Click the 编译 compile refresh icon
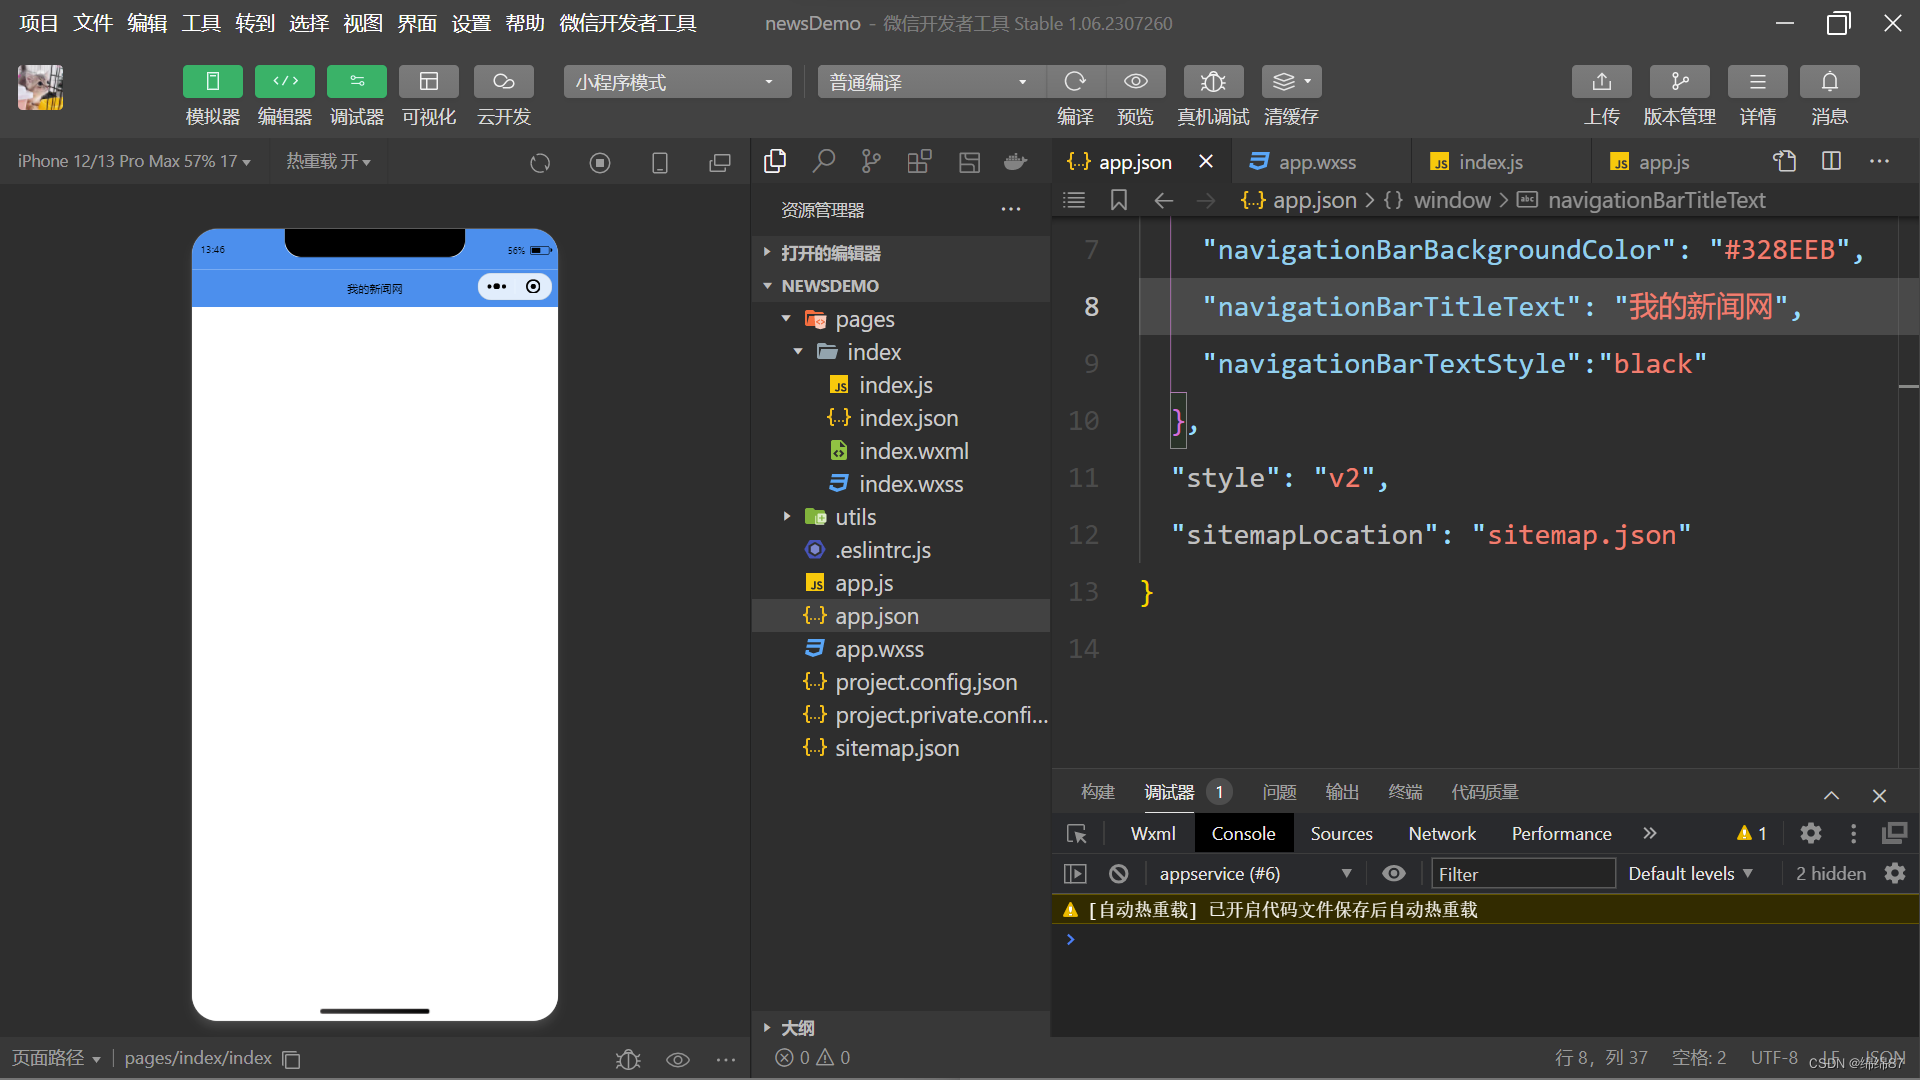 click(1075, 81)
